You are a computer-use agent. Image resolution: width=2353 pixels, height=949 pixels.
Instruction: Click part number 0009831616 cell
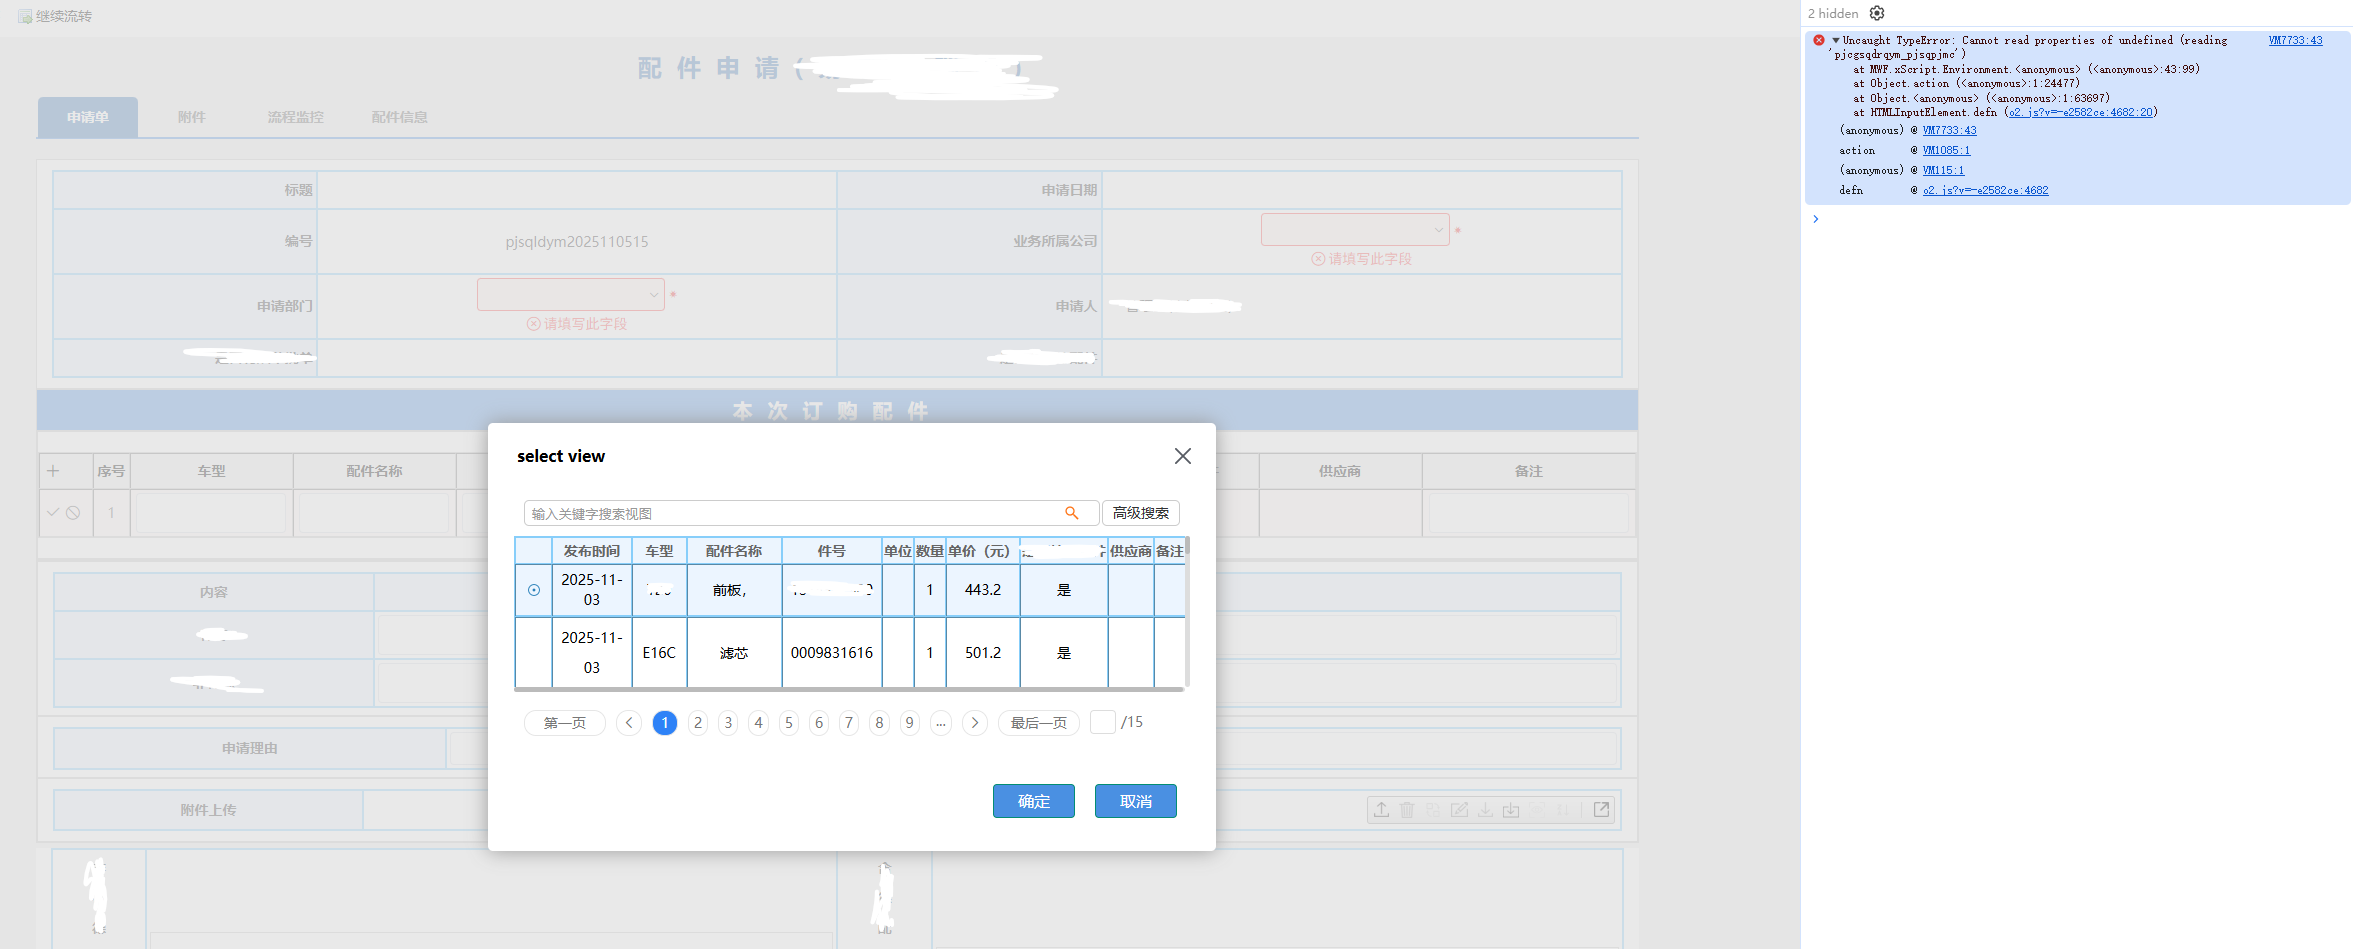[x=832, y=653]
